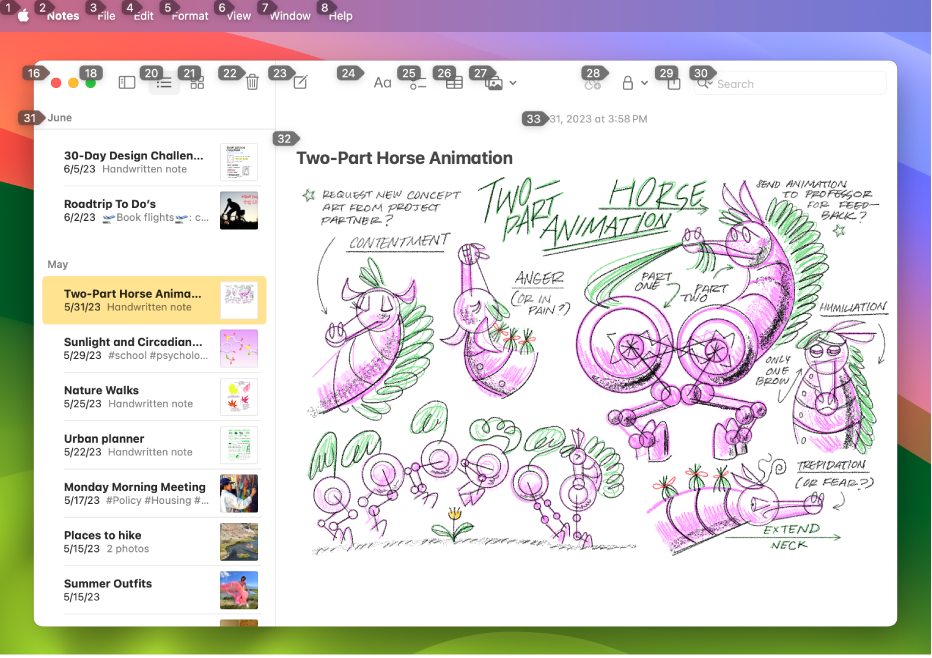The width and height of the screenshot is (932, 658).
Task: Switch to gallery view of notes
Action: (x=197, y=83)
